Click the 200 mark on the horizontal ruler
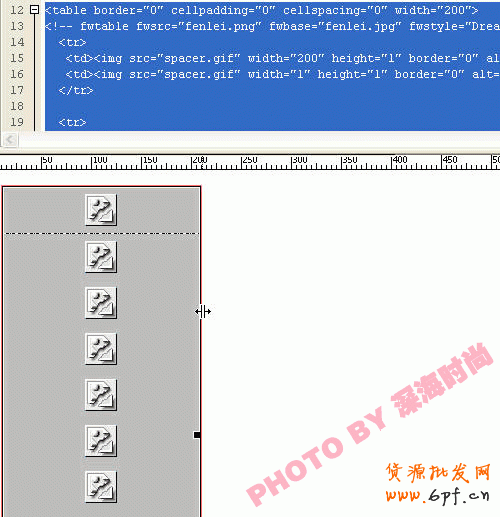Viewport: 500px width, 517px height. point(199,160)
